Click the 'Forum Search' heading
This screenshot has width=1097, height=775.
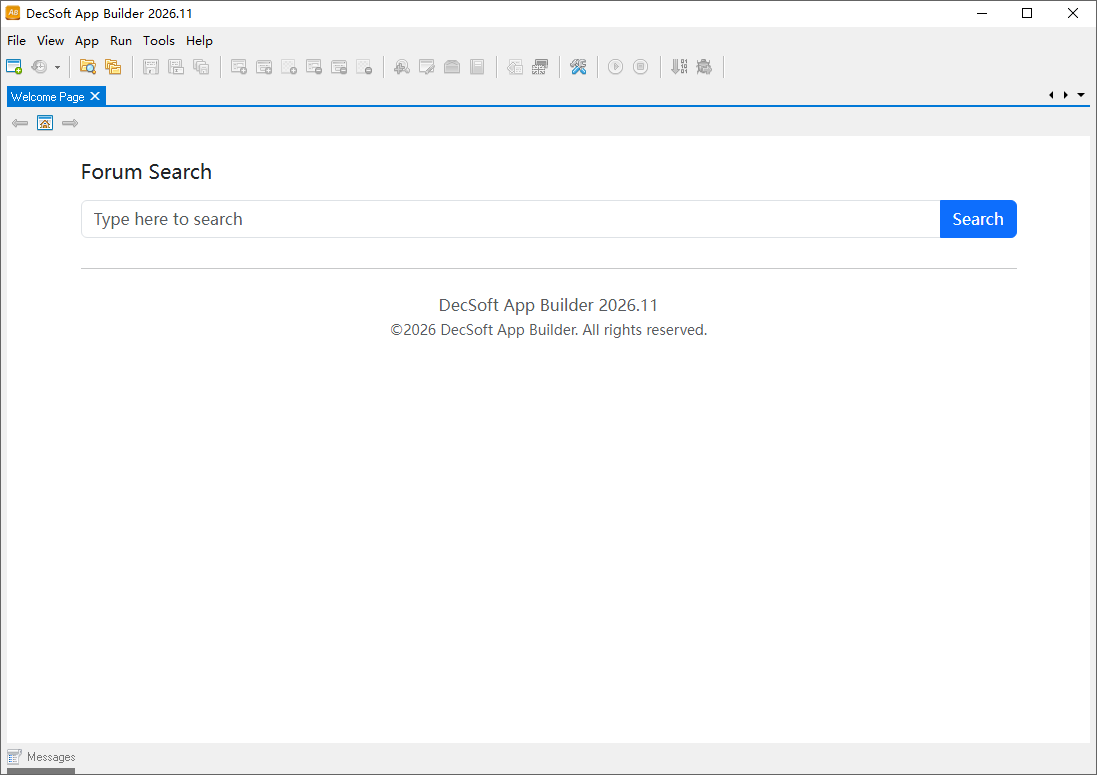[146, 171]
